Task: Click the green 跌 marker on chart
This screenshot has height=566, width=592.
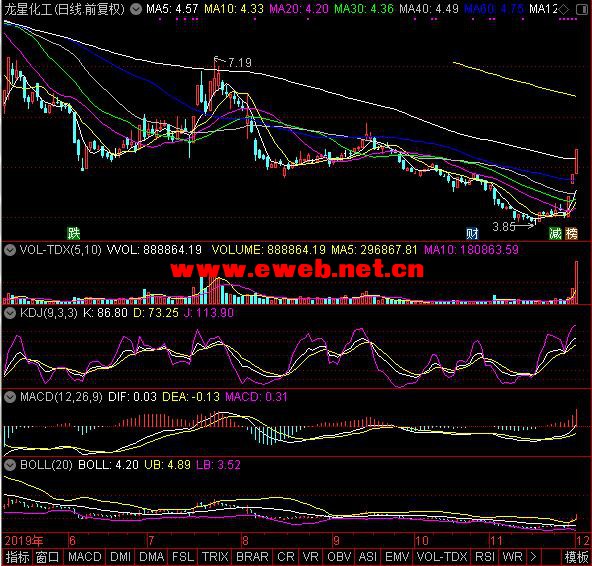Action: coord(74,233)
